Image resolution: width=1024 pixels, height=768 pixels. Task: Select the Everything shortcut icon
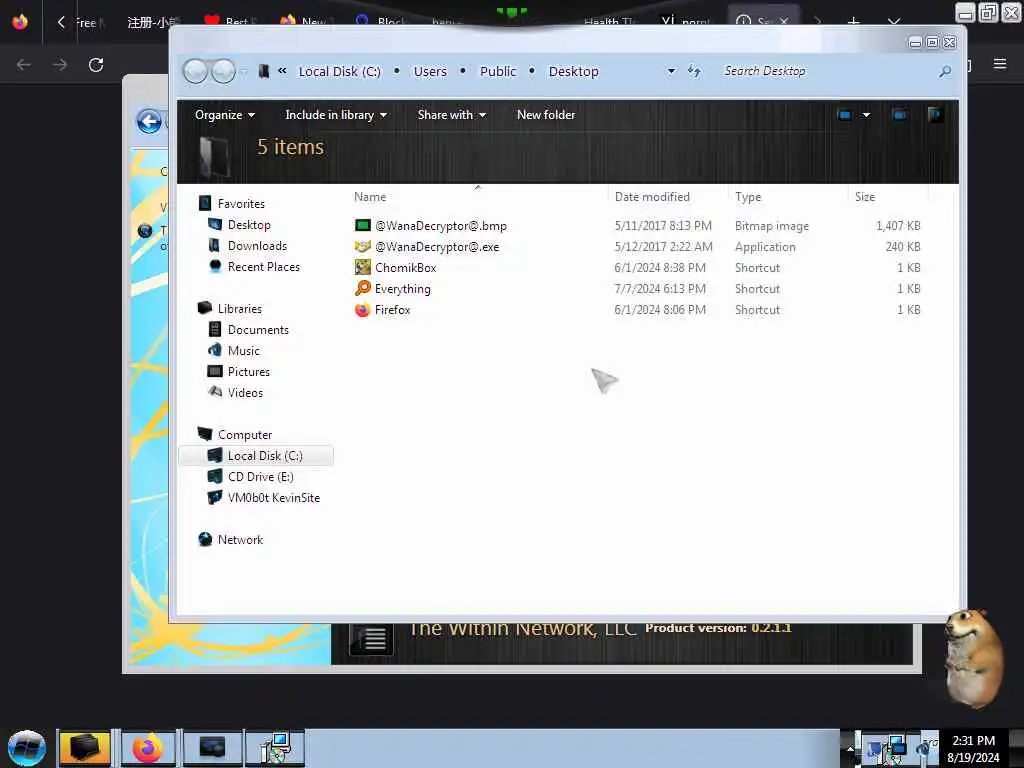click(x=362, y=288)
